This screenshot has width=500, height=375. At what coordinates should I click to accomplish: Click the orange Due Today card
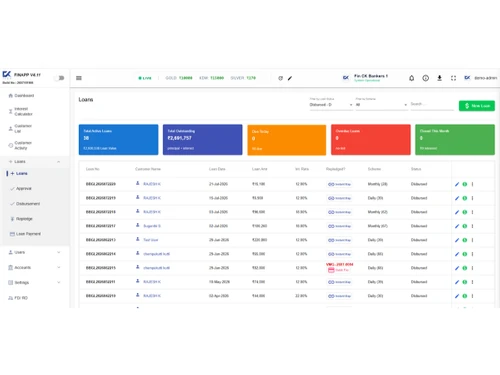pyautogui.click(x=287, y=140)
